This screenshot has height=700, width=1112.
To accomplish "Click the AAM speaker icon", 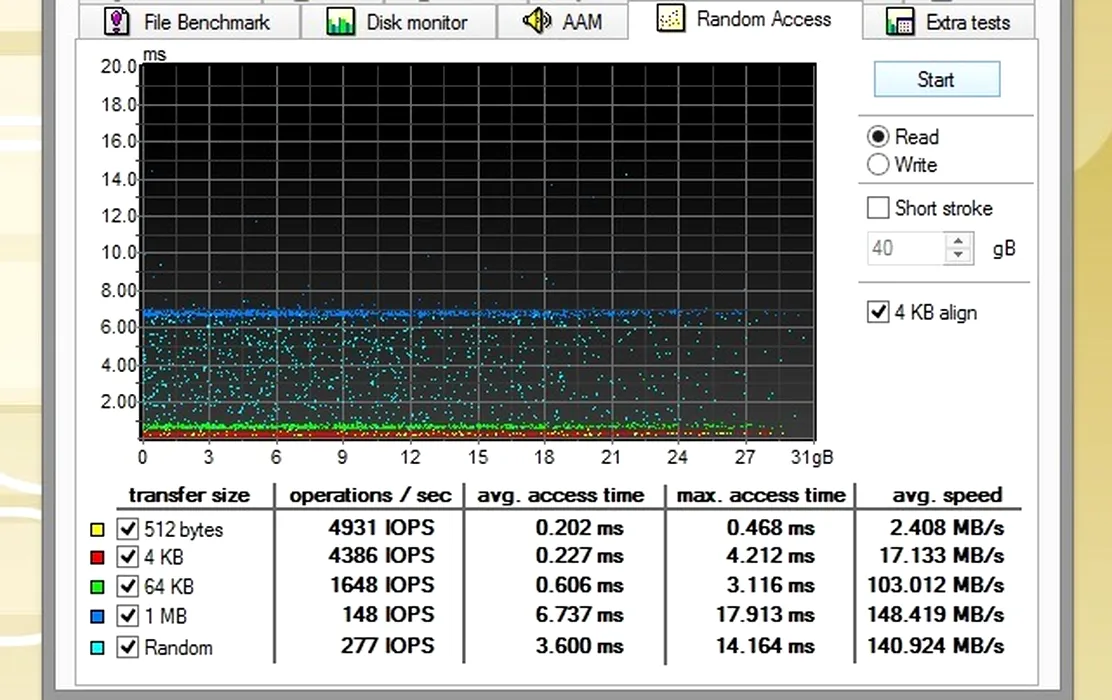I will (537, 21).
